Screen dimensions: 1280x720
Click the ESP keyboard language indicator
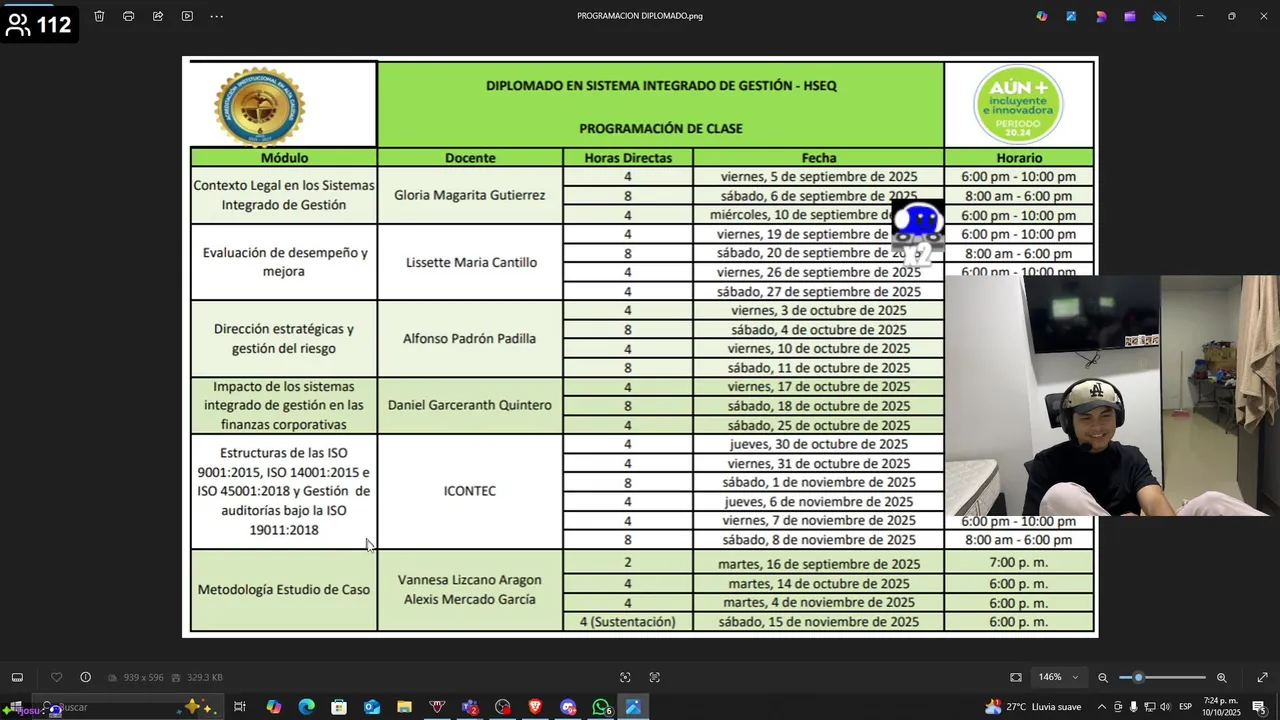(1186, 707)
